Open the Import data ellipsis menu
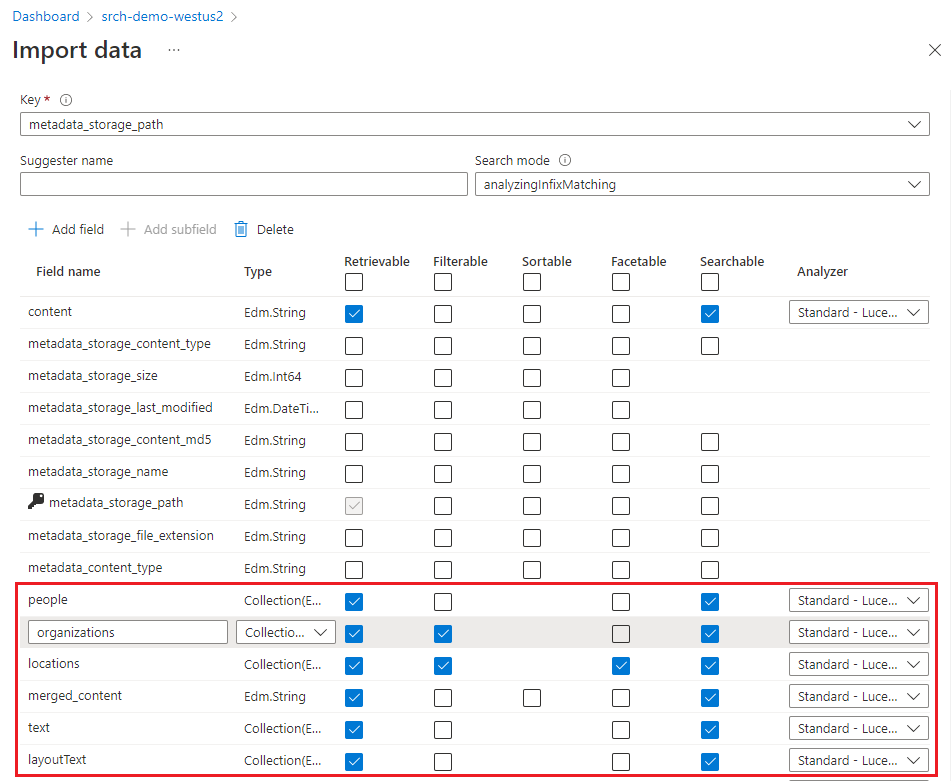This screenshot has width=951, height=781. click(174, 50)
